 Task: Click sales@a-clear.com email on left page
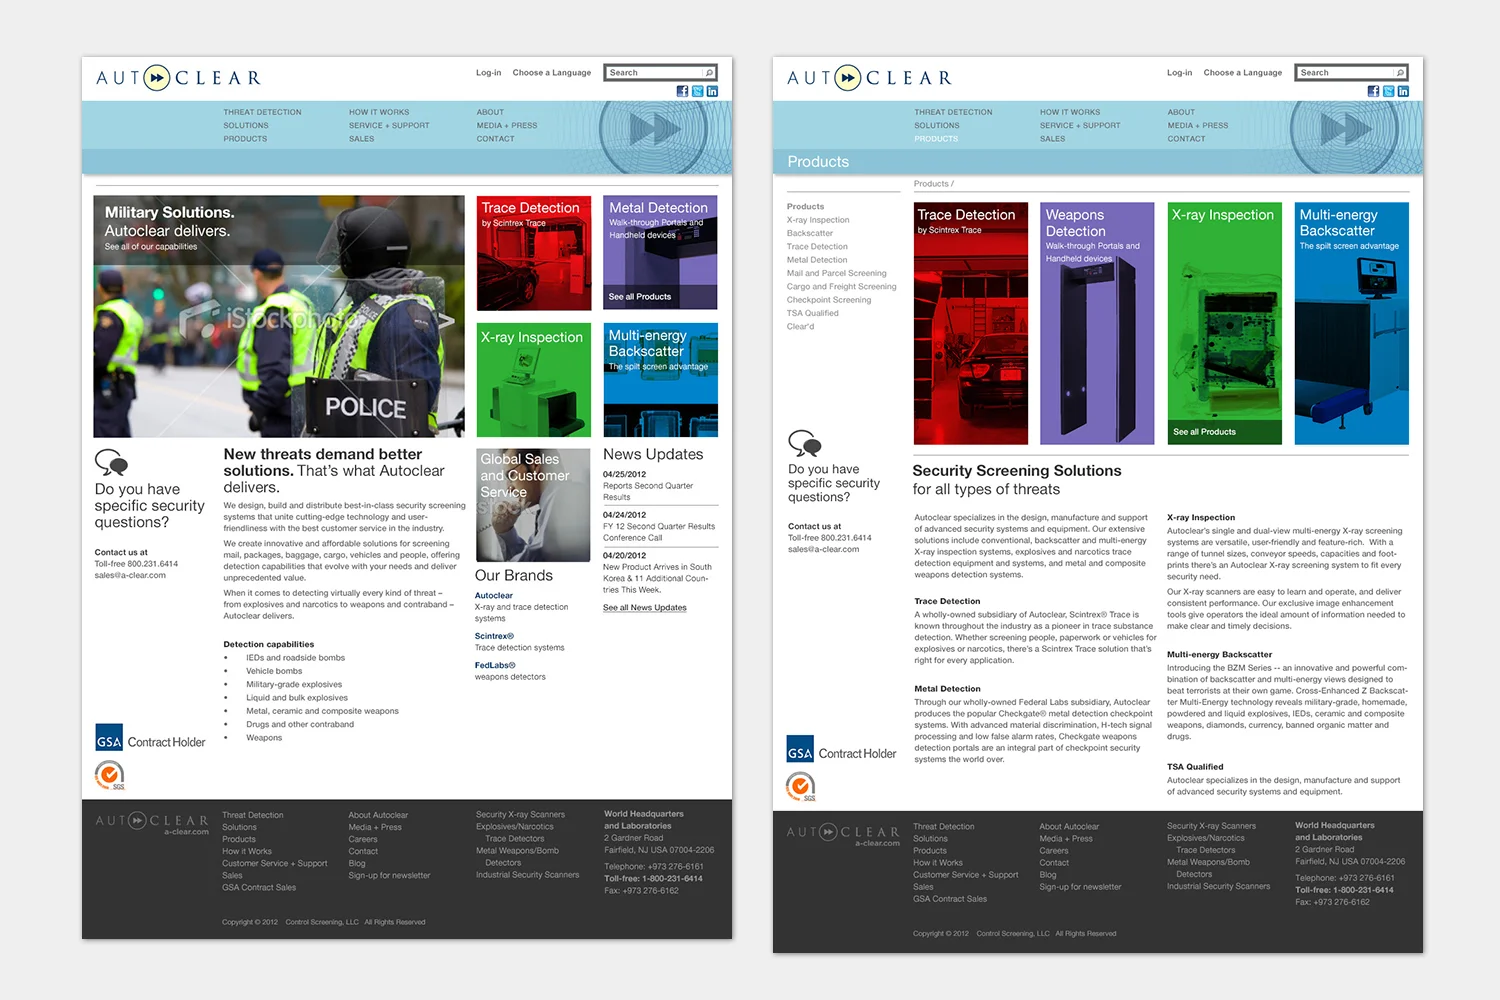130,575
